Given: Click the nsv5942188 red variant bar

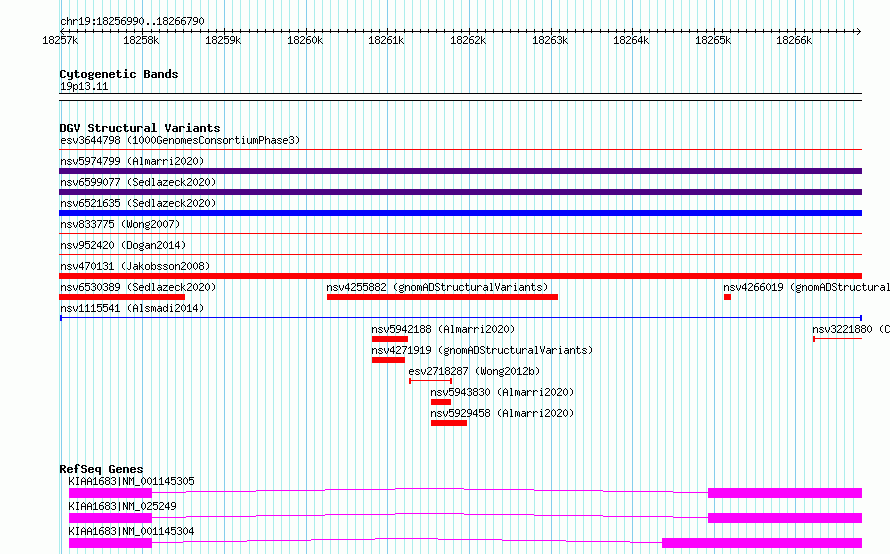Looking at the screenshot, I should (390, 339).
